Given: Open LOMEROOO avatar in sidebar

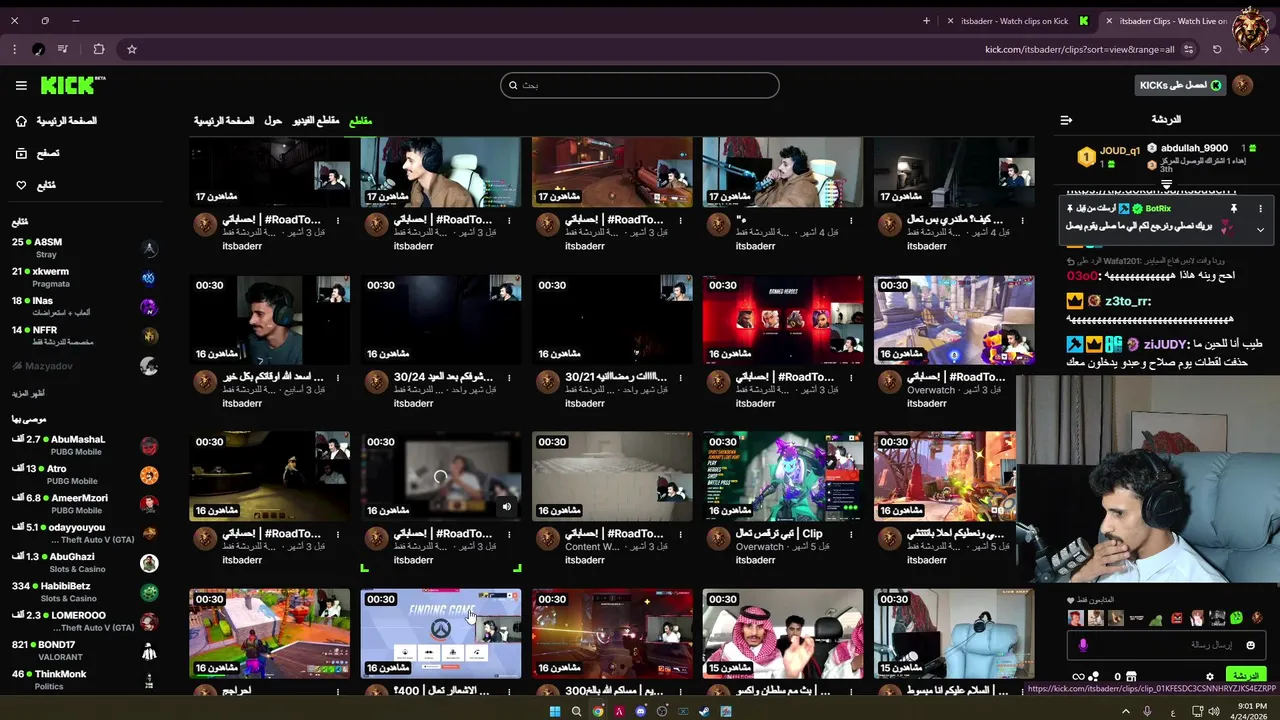Looking at the screenshot, I should 149,622.
